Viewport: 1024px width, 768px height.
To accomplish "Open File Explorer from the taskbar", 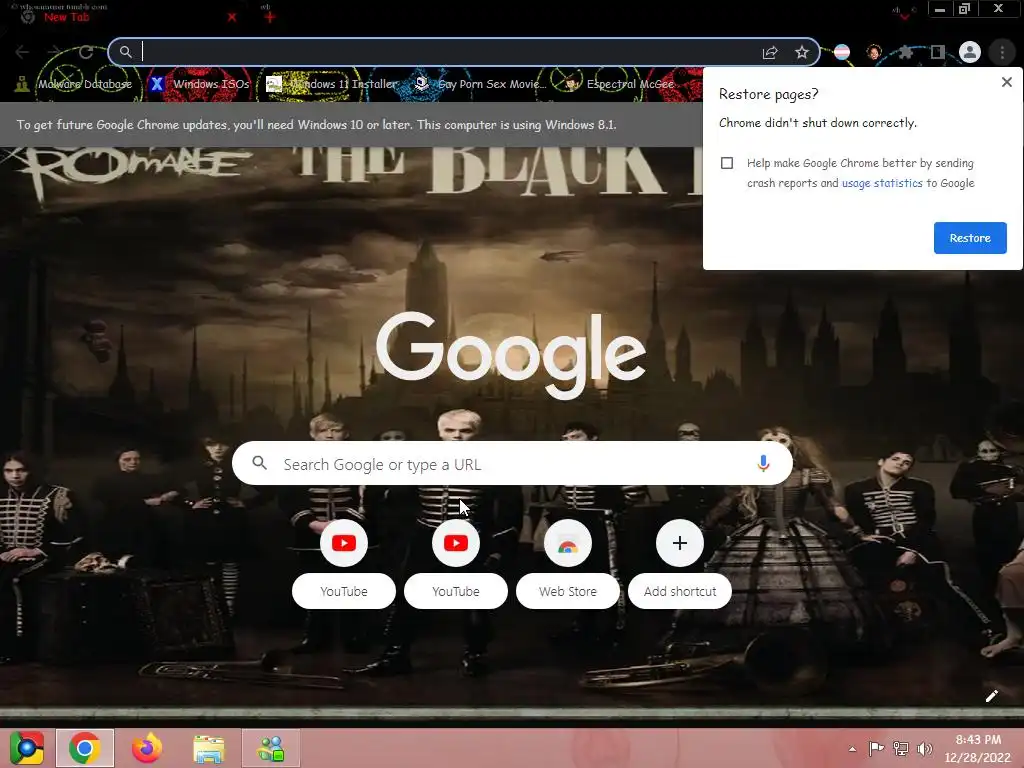I will (x=209, y=748).
